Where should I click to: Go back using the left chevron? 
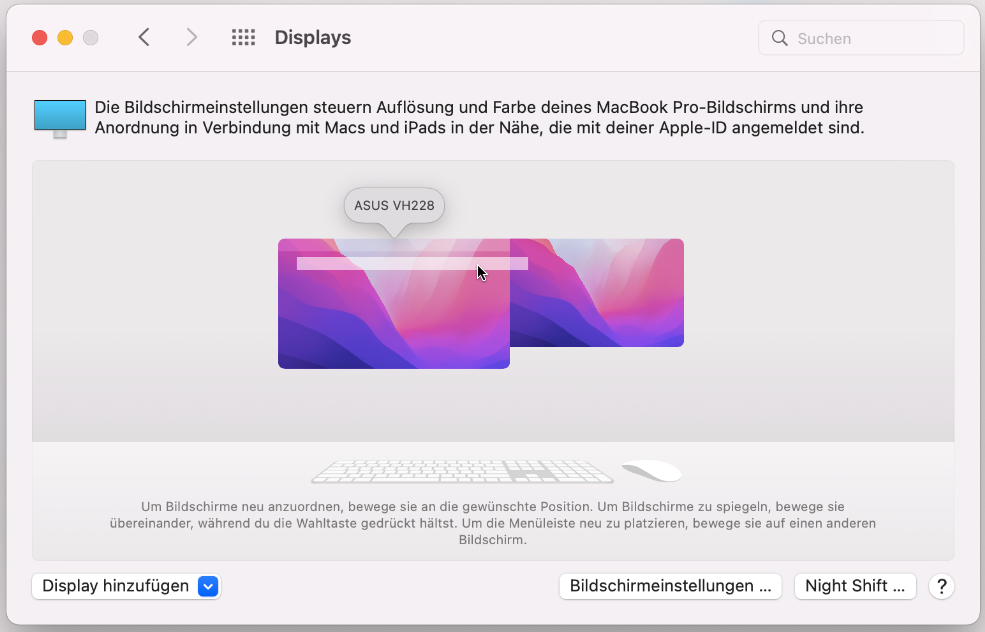point(144,38)
